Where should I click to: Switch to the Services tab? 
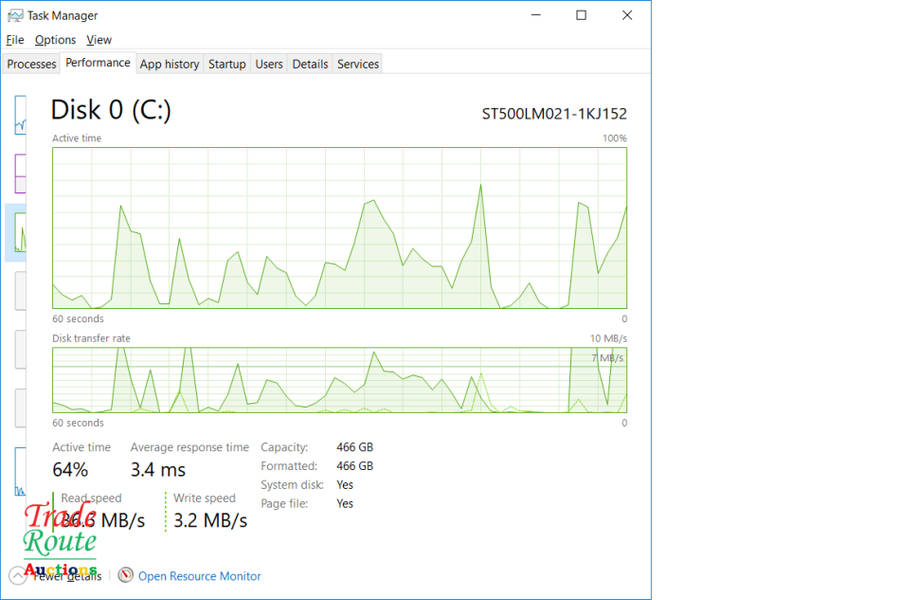tap(358, 64)
